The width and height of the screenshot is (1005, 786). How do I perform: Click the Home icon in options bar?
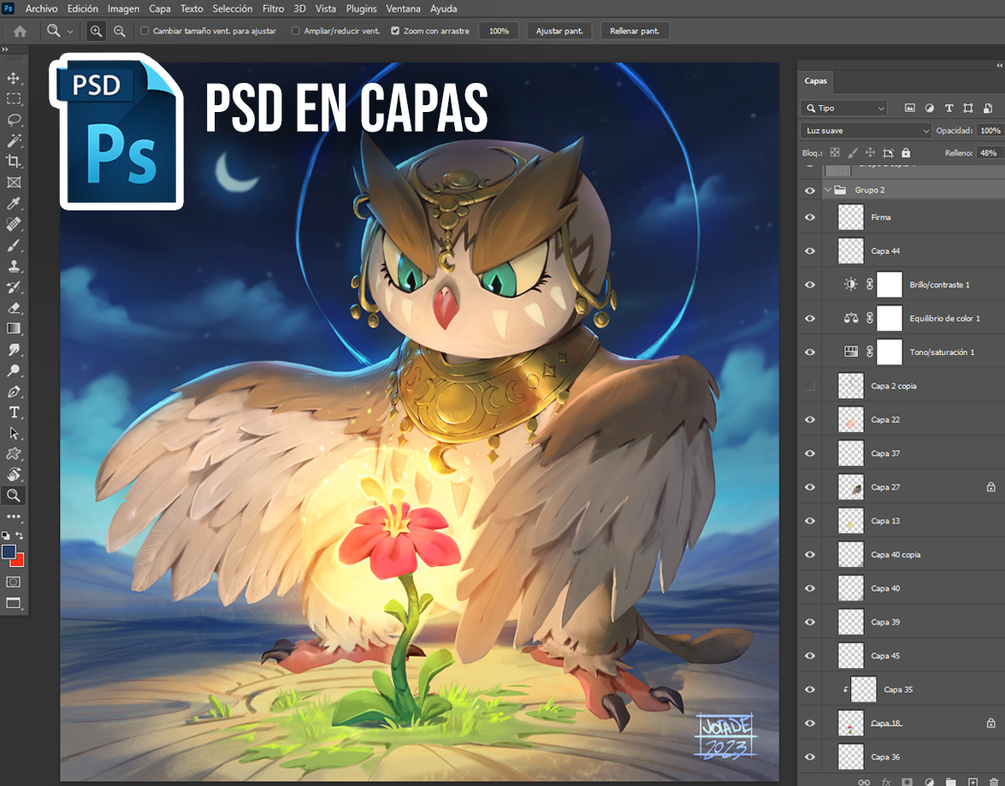point(20,31)
